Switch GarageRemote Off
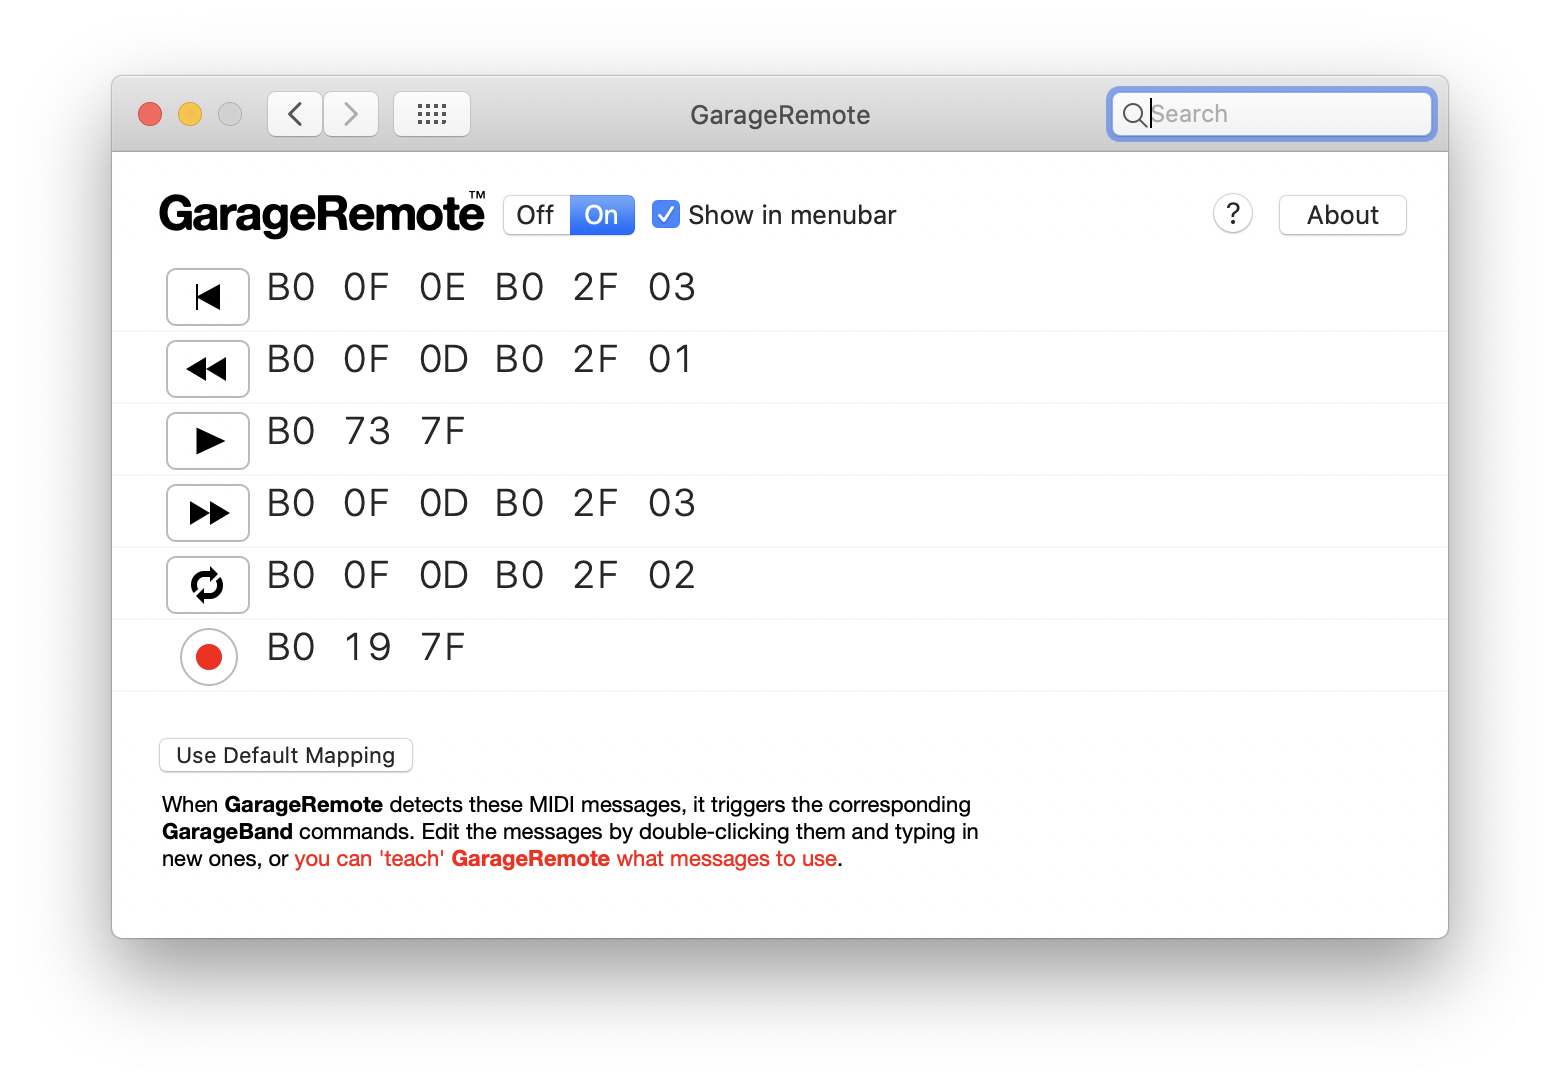 point(536,215)
